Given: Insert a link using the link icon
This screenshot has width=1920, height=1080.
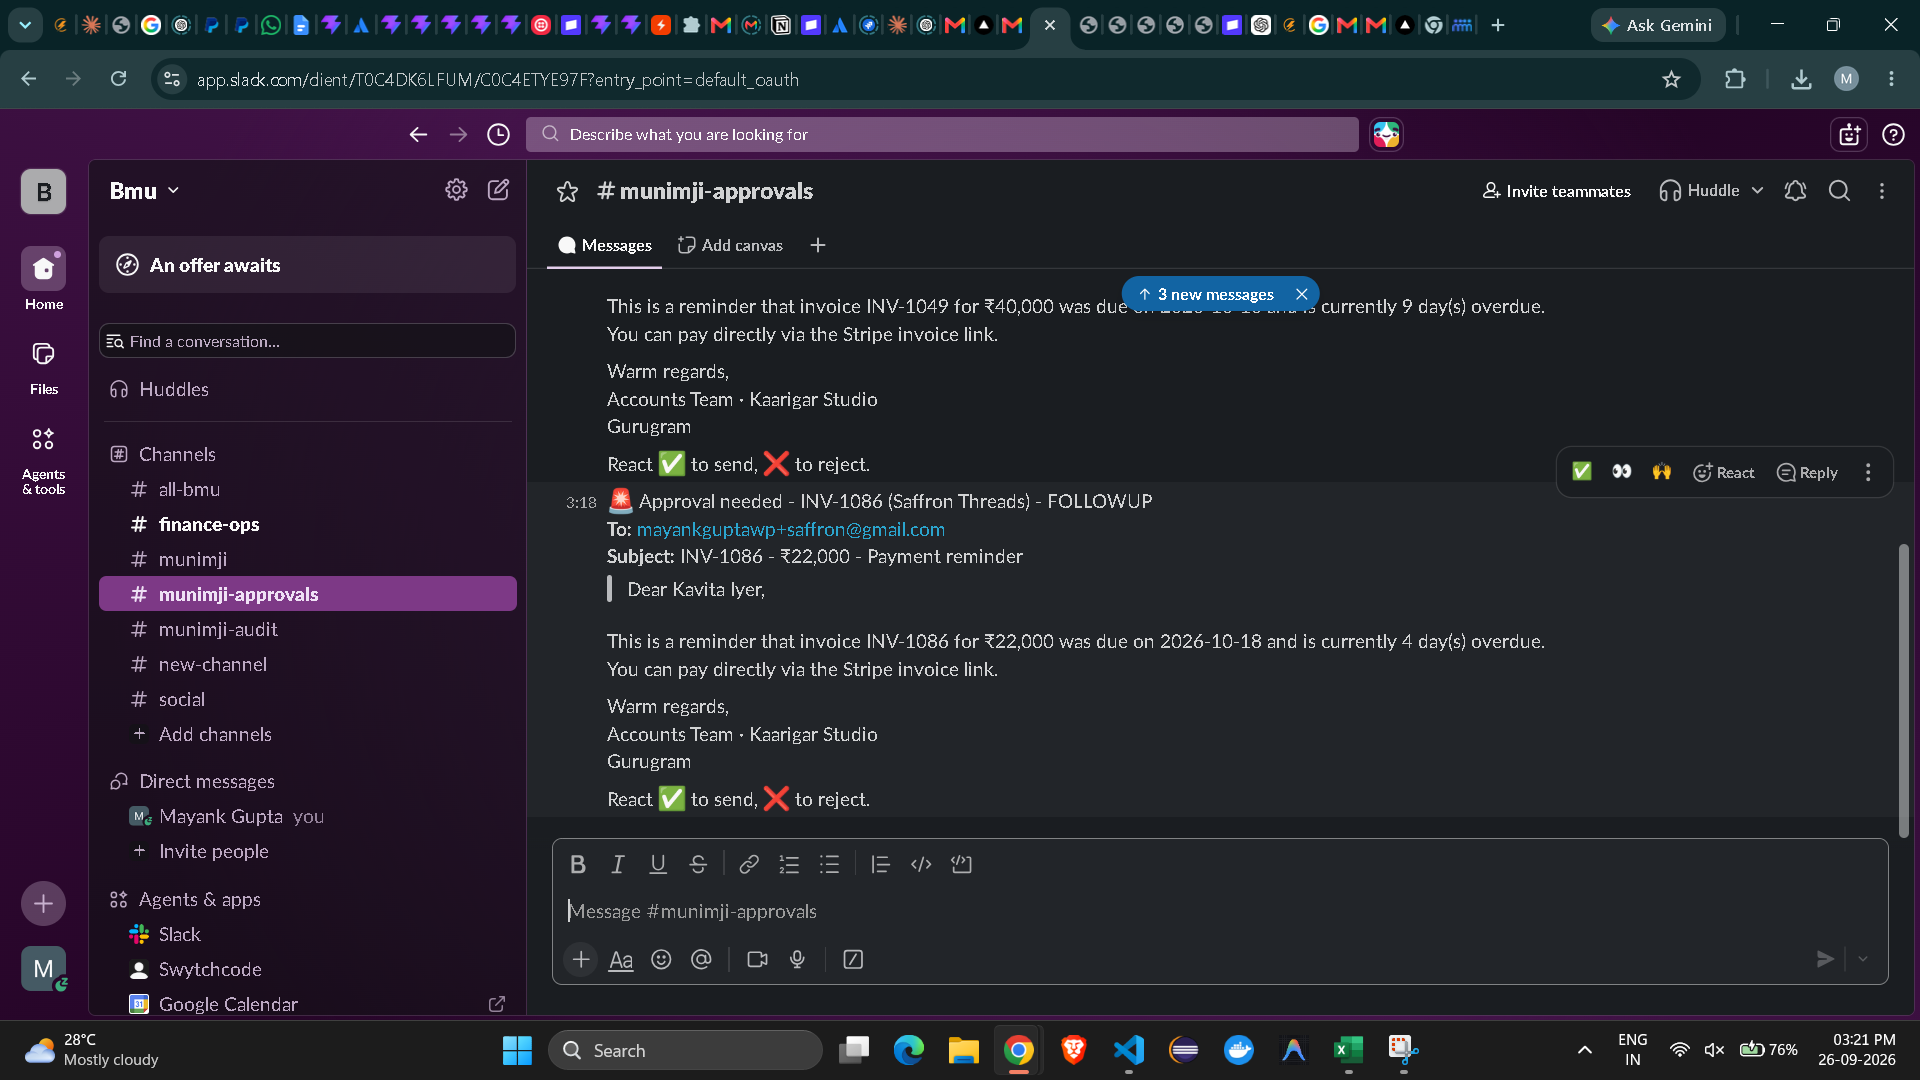Looking at the screenshot, I should [x=749, y=864].
